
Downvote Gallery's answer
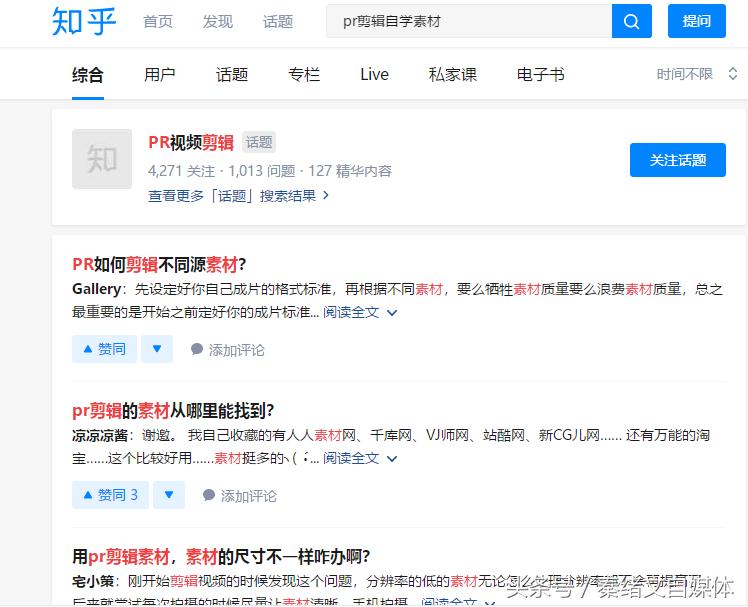point(156,349)
